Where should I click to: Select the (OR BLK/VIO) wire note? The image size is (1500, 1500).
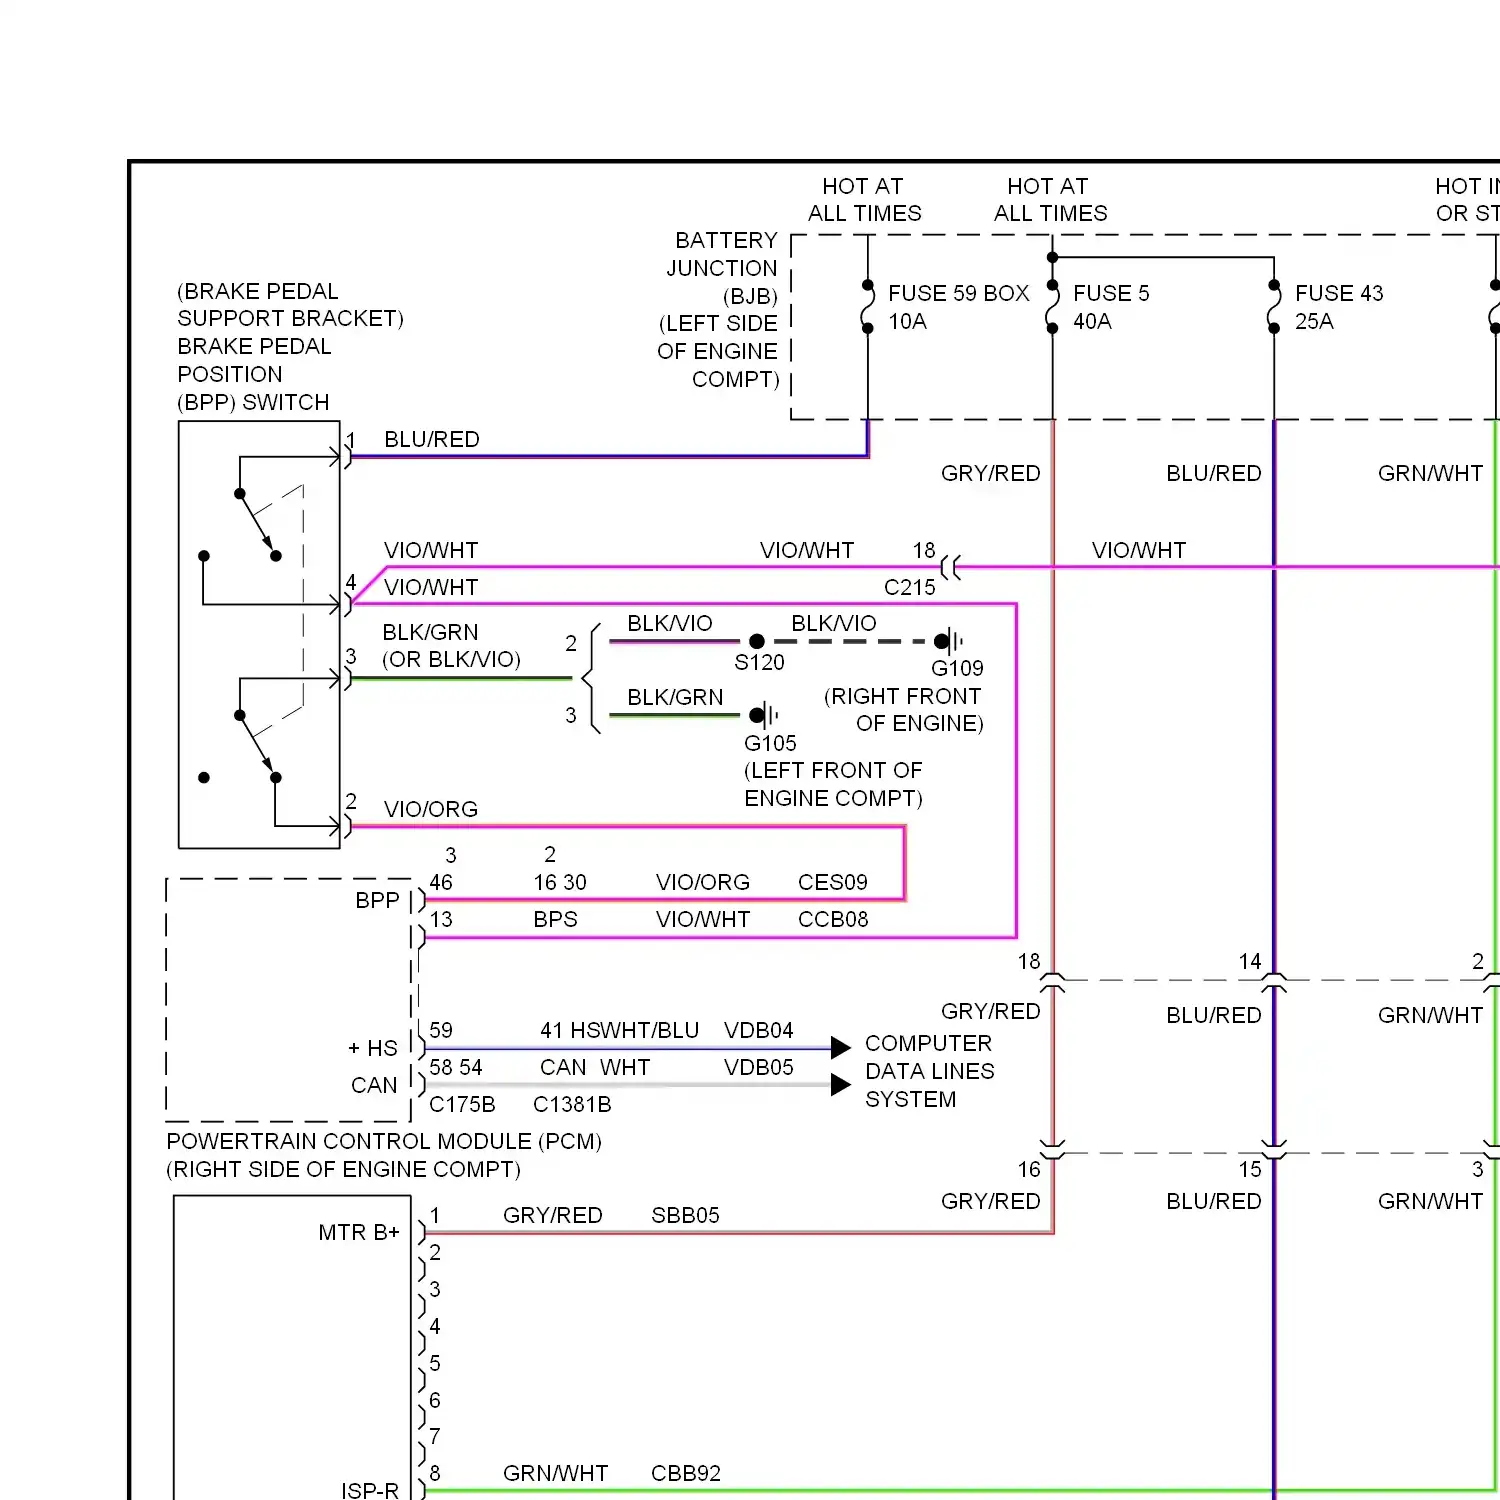(x=451, y=659)
